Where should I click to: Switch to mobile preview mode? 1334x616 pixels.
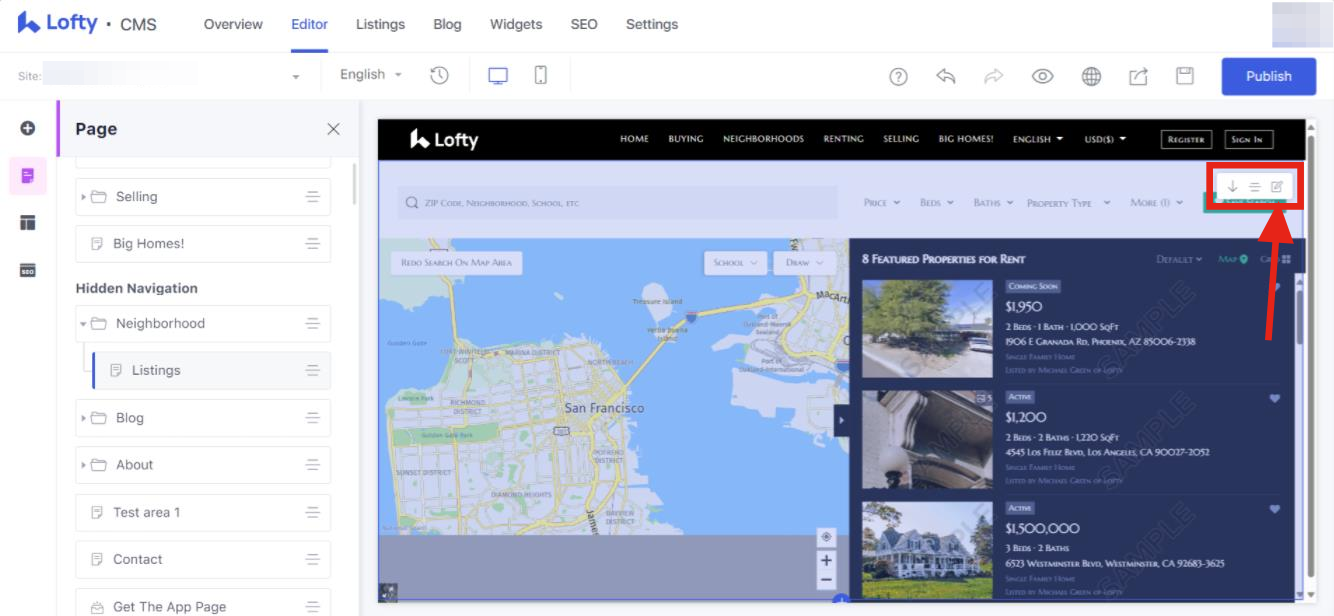point(540,75)
